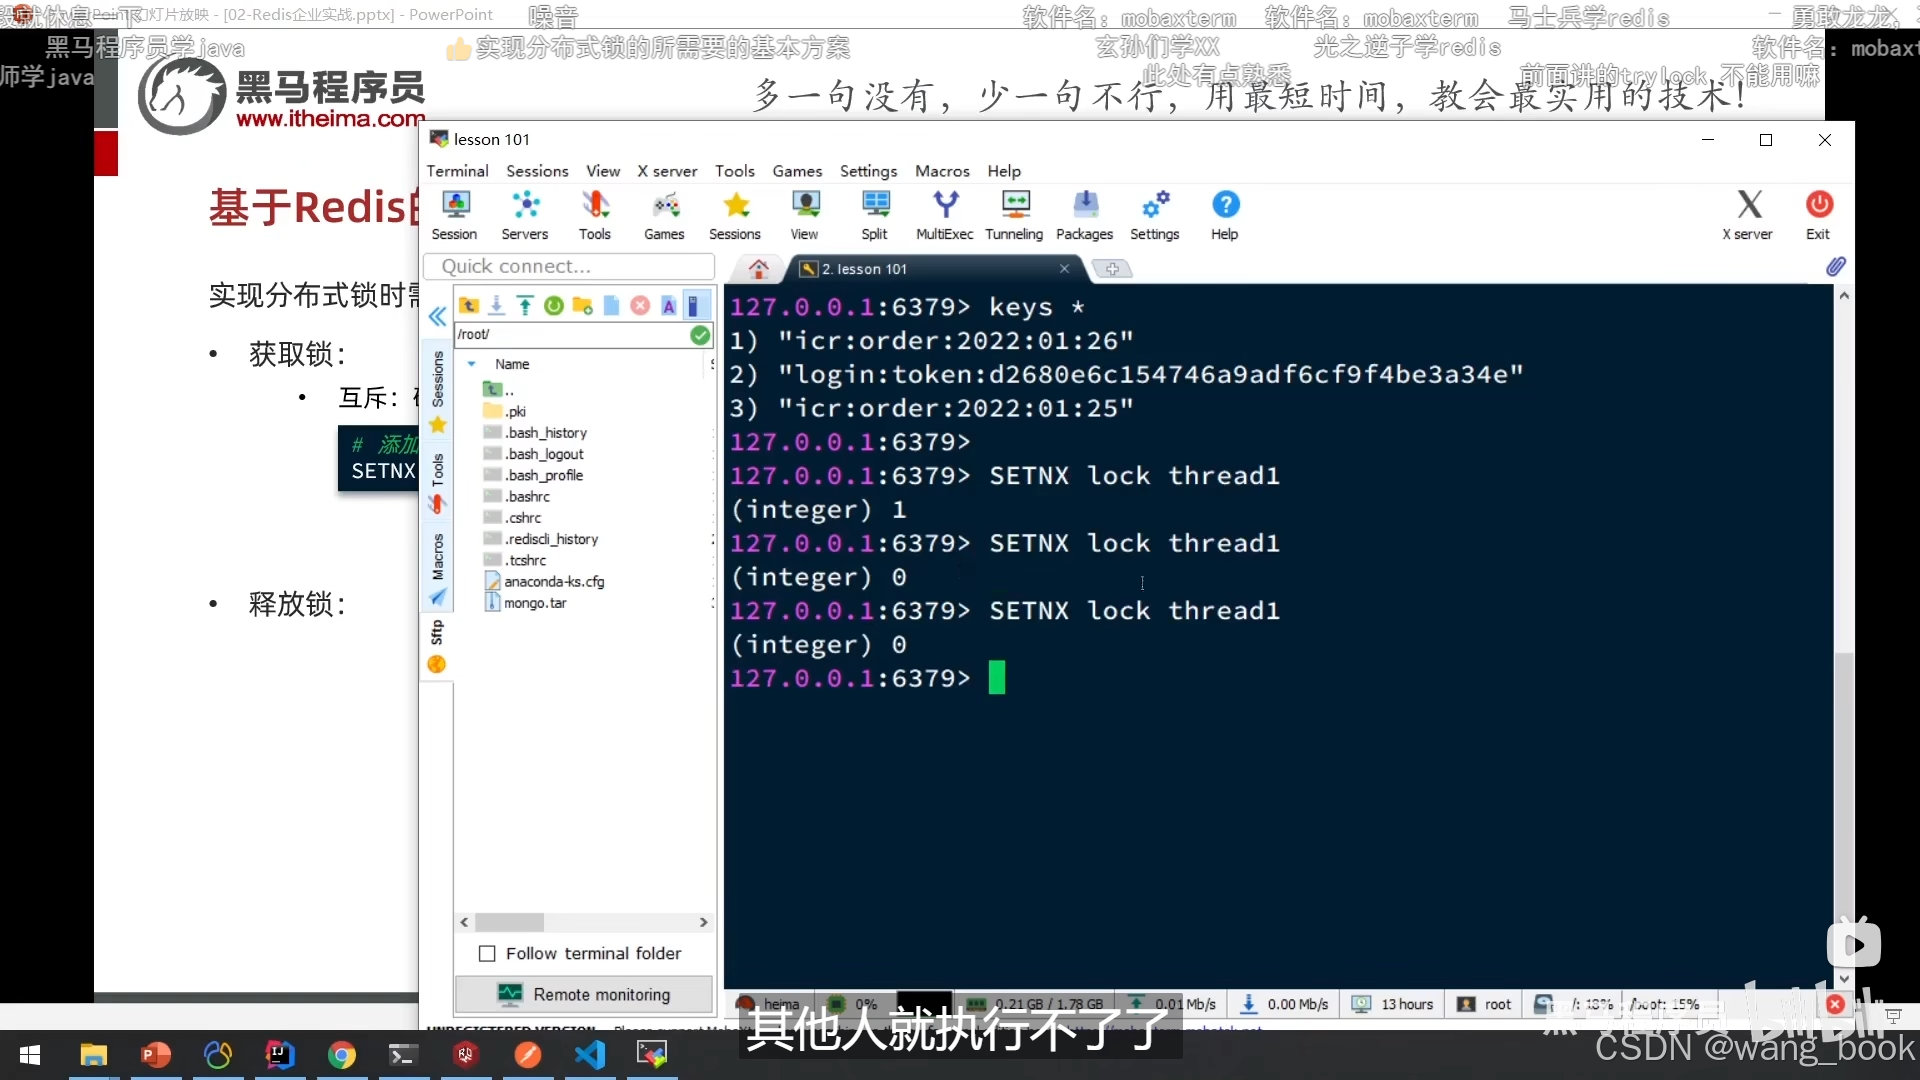The image size is (1920, 1080).
Task: Open the Packages toolbar icon
Action: click(x=1084, y=215)
